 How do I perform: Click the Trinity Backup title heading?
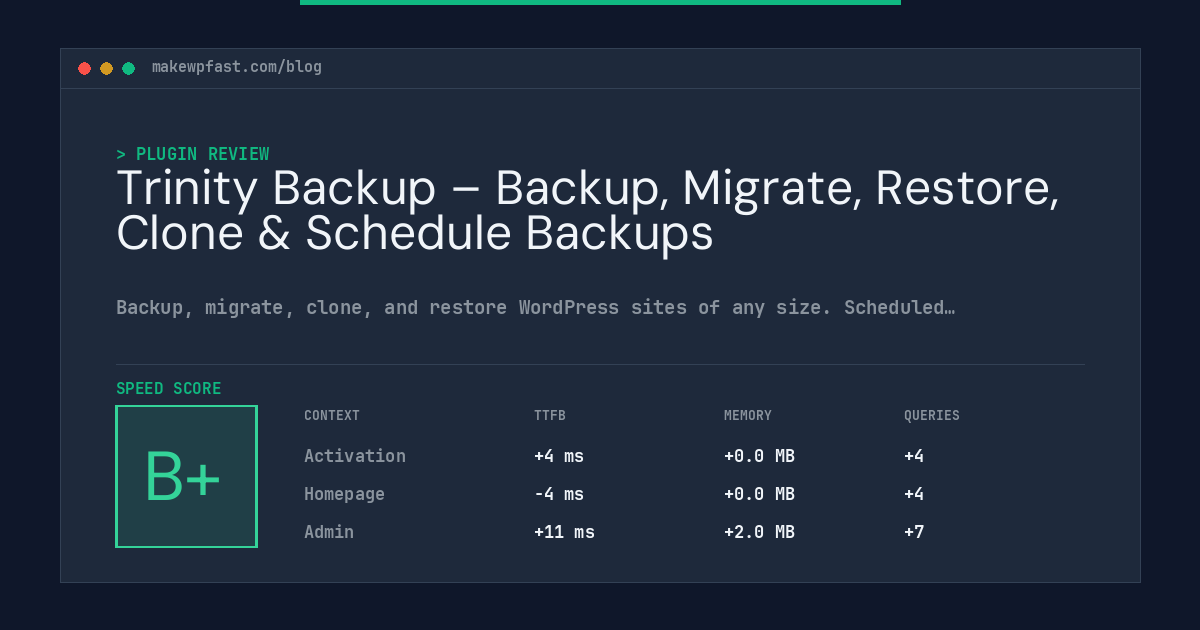(588, 211)
